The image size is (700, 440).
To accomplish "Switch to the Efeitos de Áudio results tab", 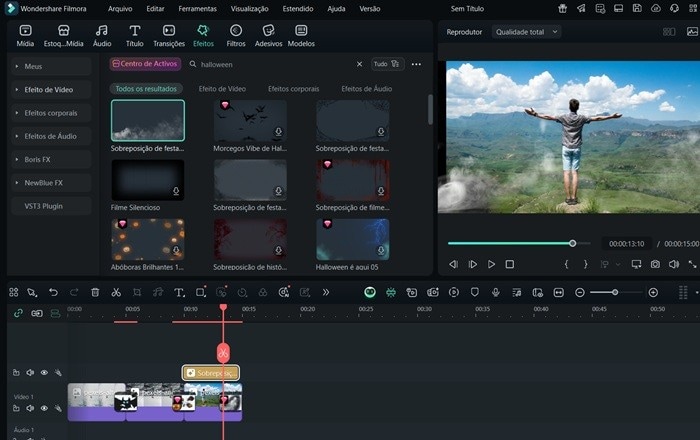I will click(366, 89).
